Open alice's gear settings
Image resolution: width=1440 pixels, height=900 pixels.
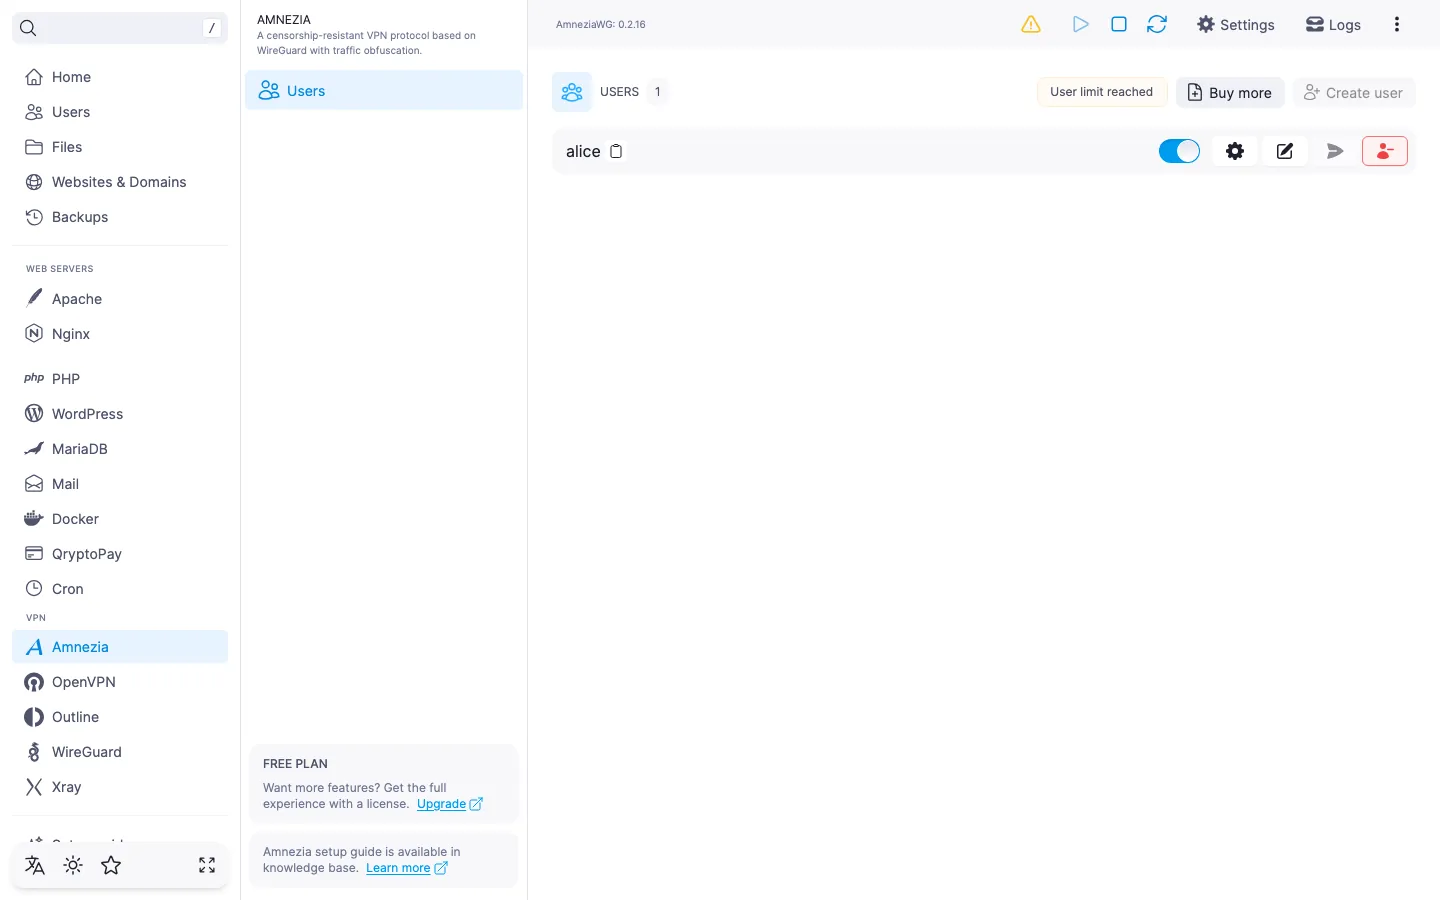point(1235,151)
